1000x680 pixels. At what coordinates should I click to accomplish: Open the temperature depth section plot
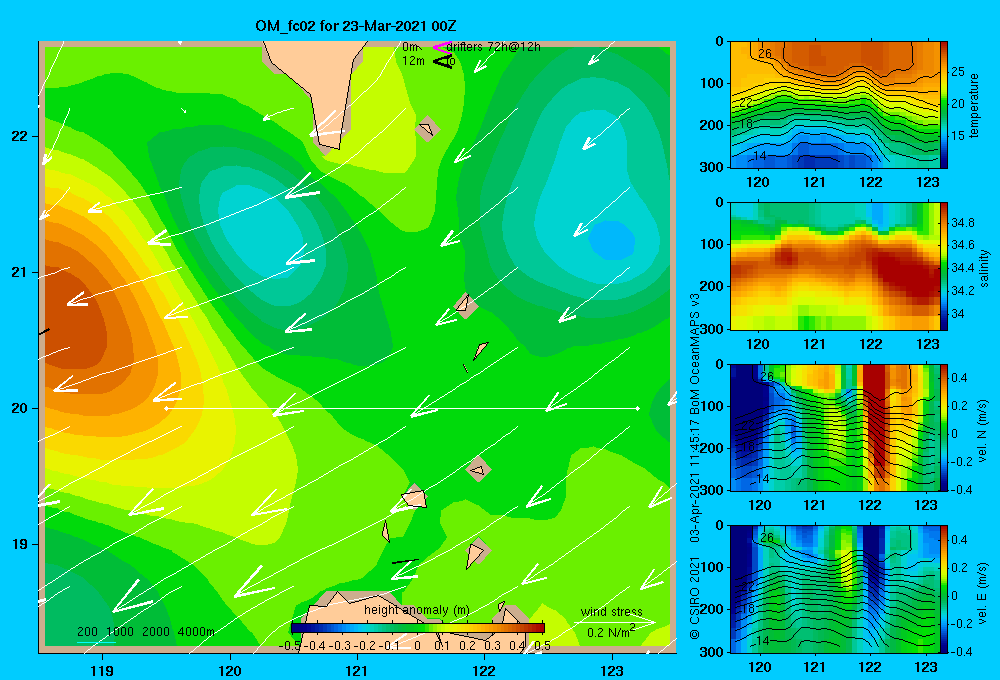coord(834,105)
